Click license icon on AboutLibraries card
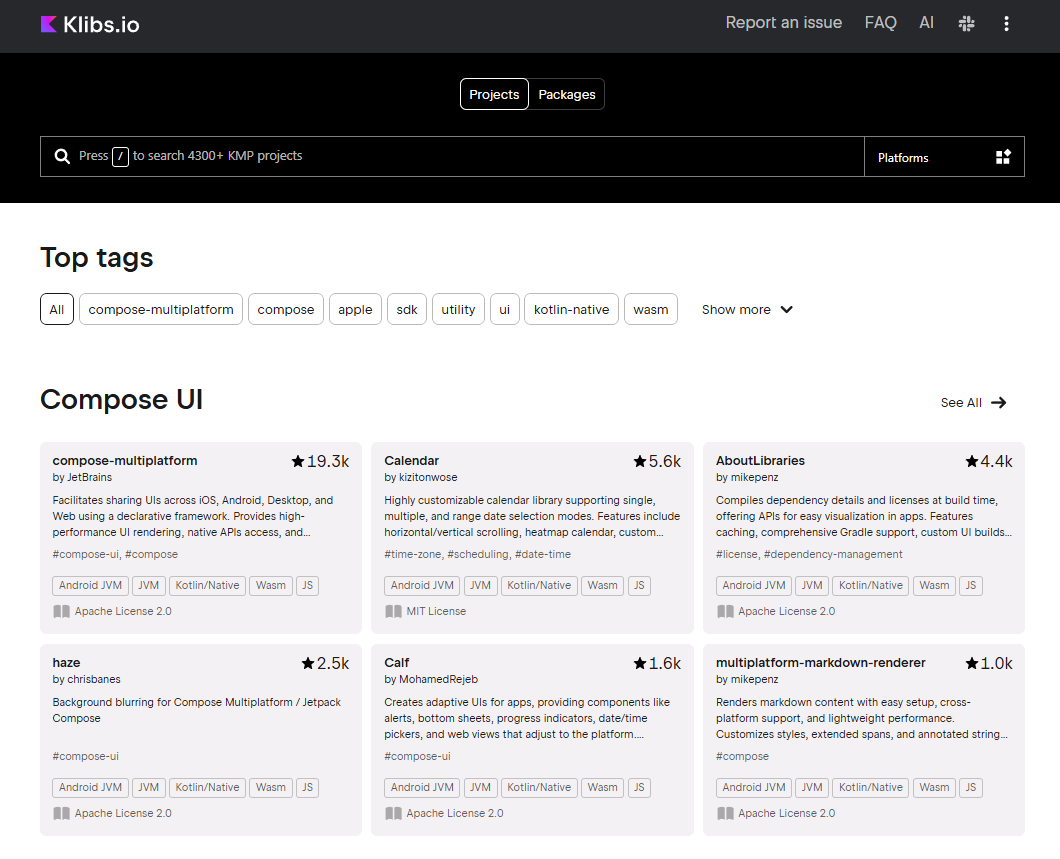The height and width of the screenshot is (859, 1060). [725, 612]
